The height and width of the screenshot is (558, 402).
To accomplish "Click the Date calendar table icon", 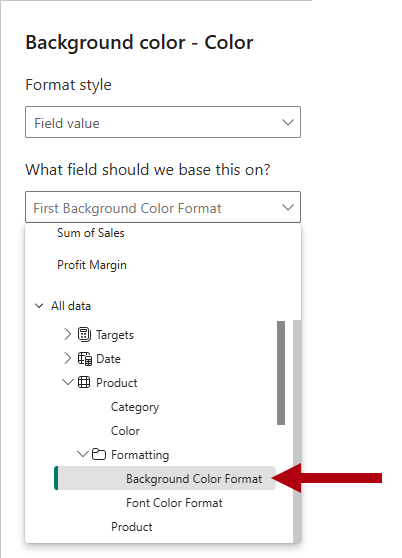I will pos(85,359).
